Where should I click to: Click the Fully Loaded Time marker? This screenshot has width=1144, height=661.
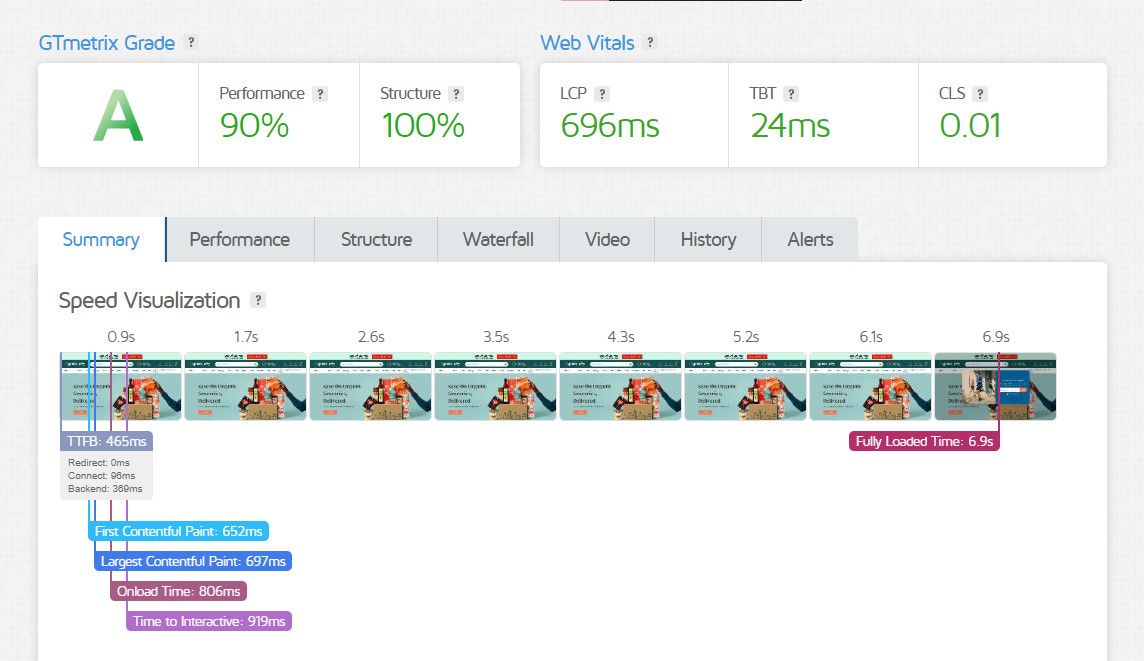(x=925, y=441)
